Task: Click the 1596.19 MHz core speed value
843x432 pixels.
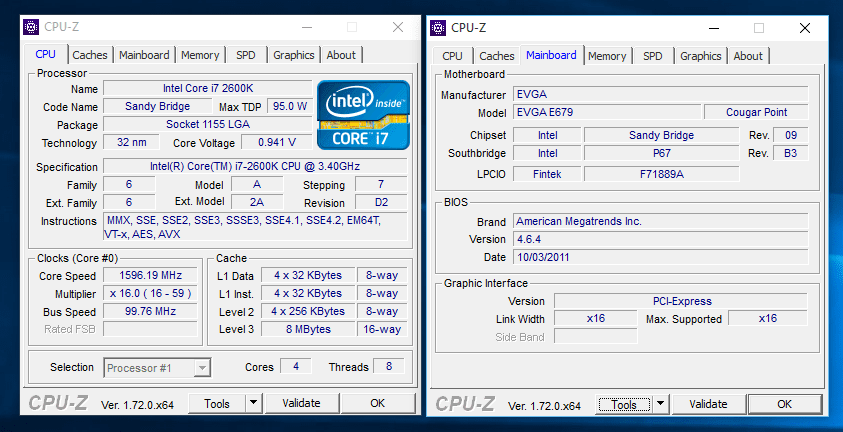Action: (150, 276)
